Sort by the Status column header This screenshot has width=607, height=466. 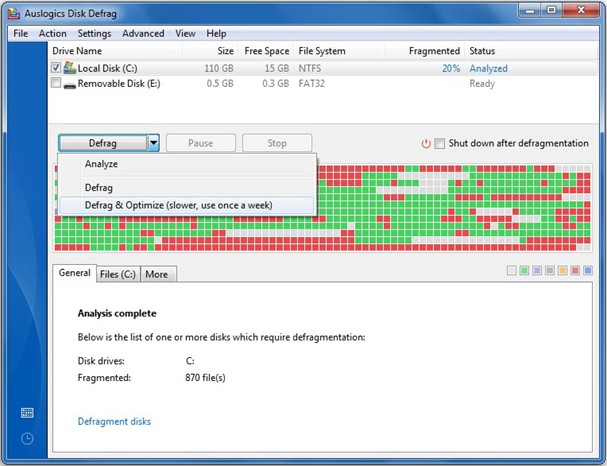pyautogui.click(x=531, y=51)
